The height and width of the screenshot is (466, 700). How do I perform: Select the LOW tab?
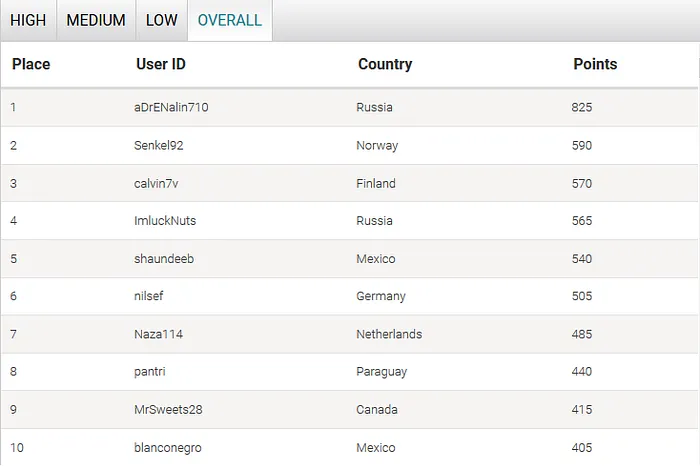[162, 20]
